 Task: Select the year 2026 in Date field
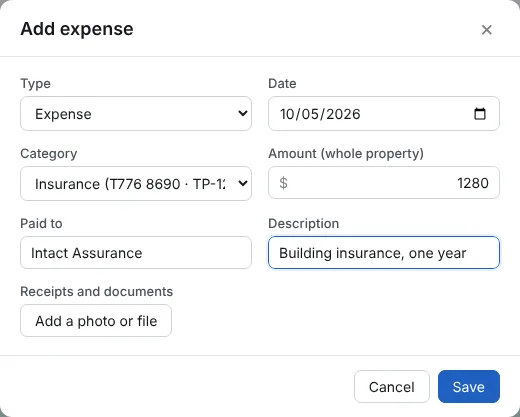coord(343,114)
